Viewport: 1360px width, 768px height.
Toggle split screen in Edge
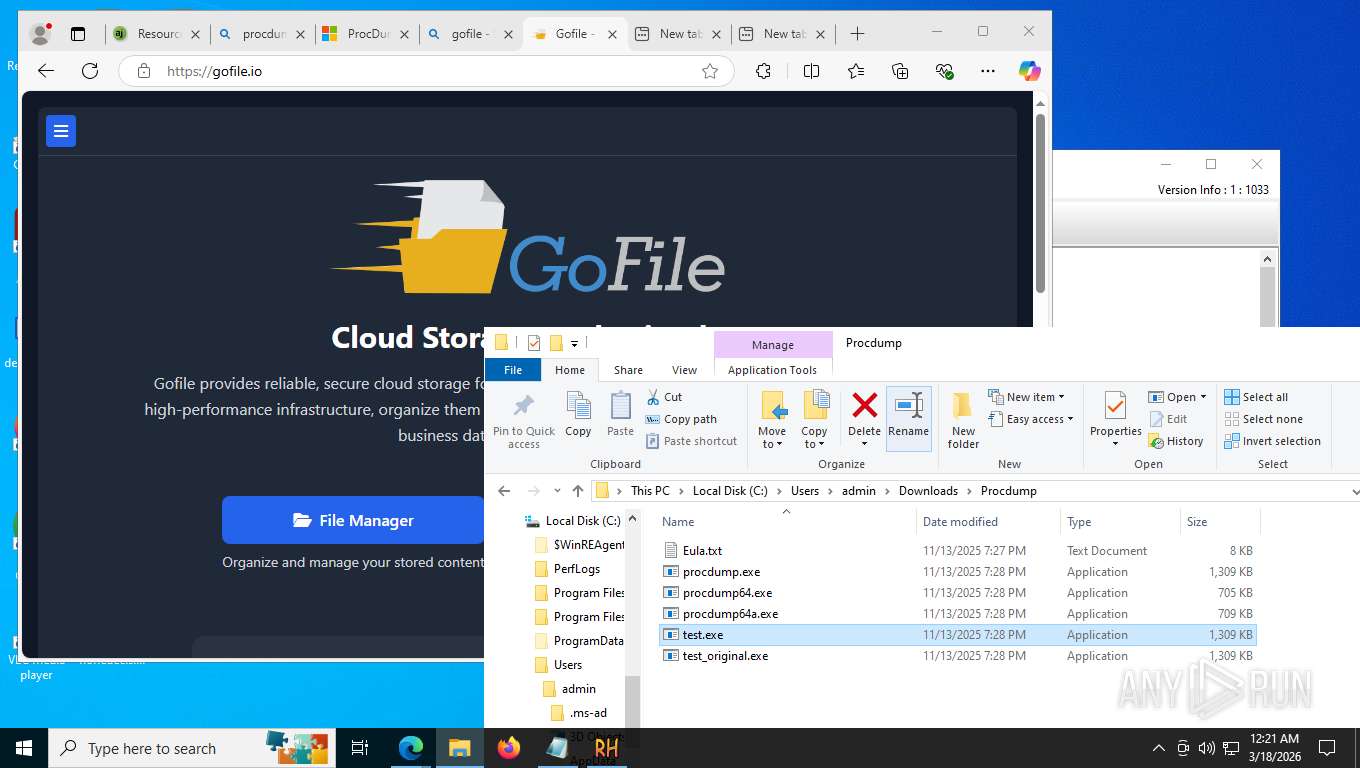[x=811, y=71]
